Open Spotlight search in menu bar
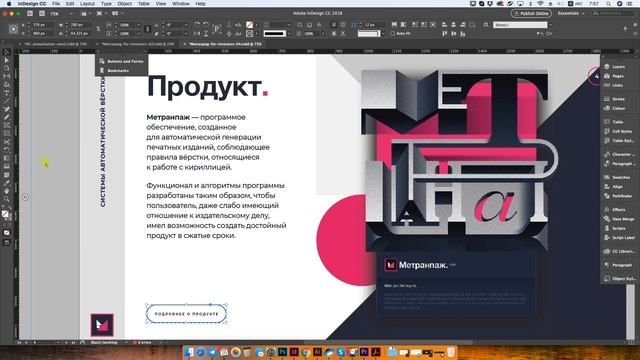640x360 pixels. pyautogui.click(x=608, y=3)
